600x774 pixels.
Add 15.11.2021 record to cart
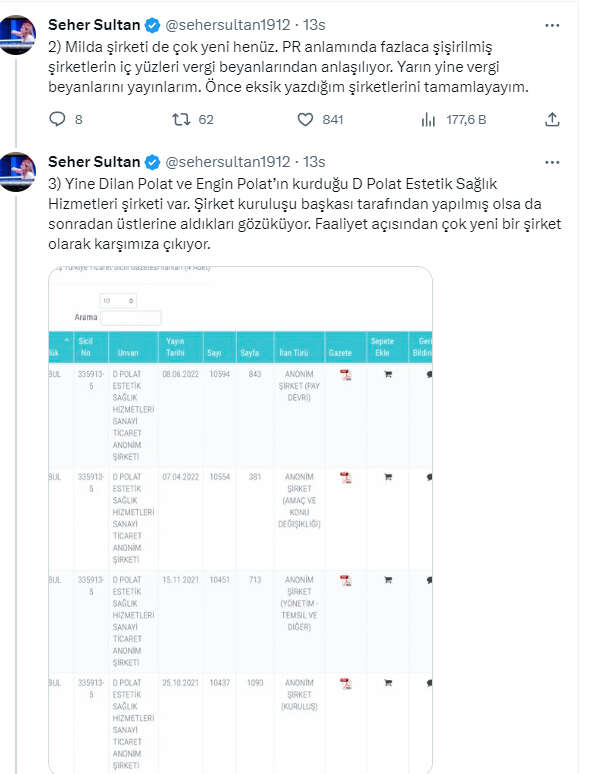[388, 581]
